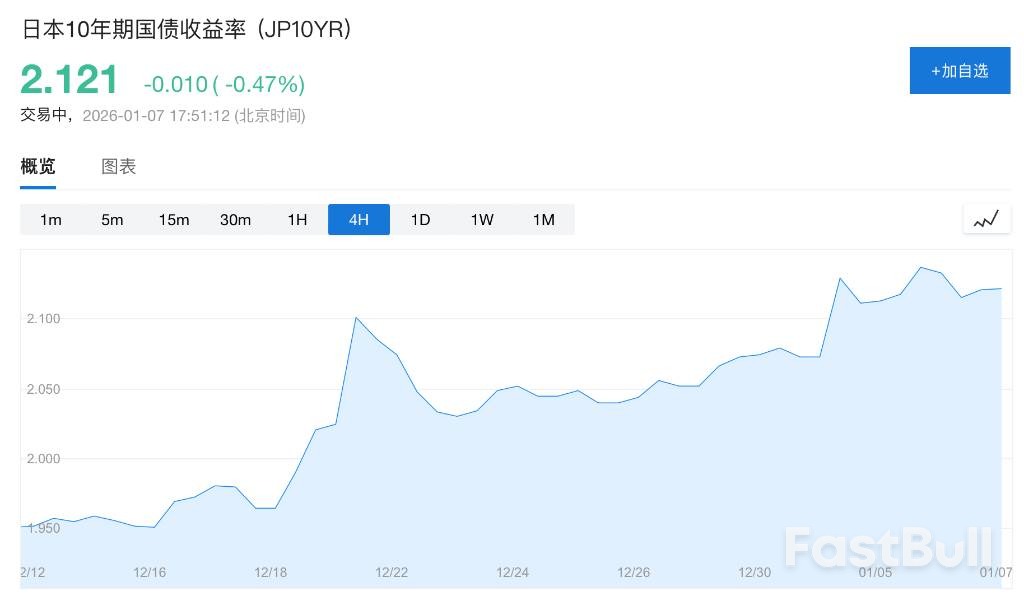Screen dimensions: 1024x600
Task: Click the 2.100 y-axis label
Action: pos(44,318)
